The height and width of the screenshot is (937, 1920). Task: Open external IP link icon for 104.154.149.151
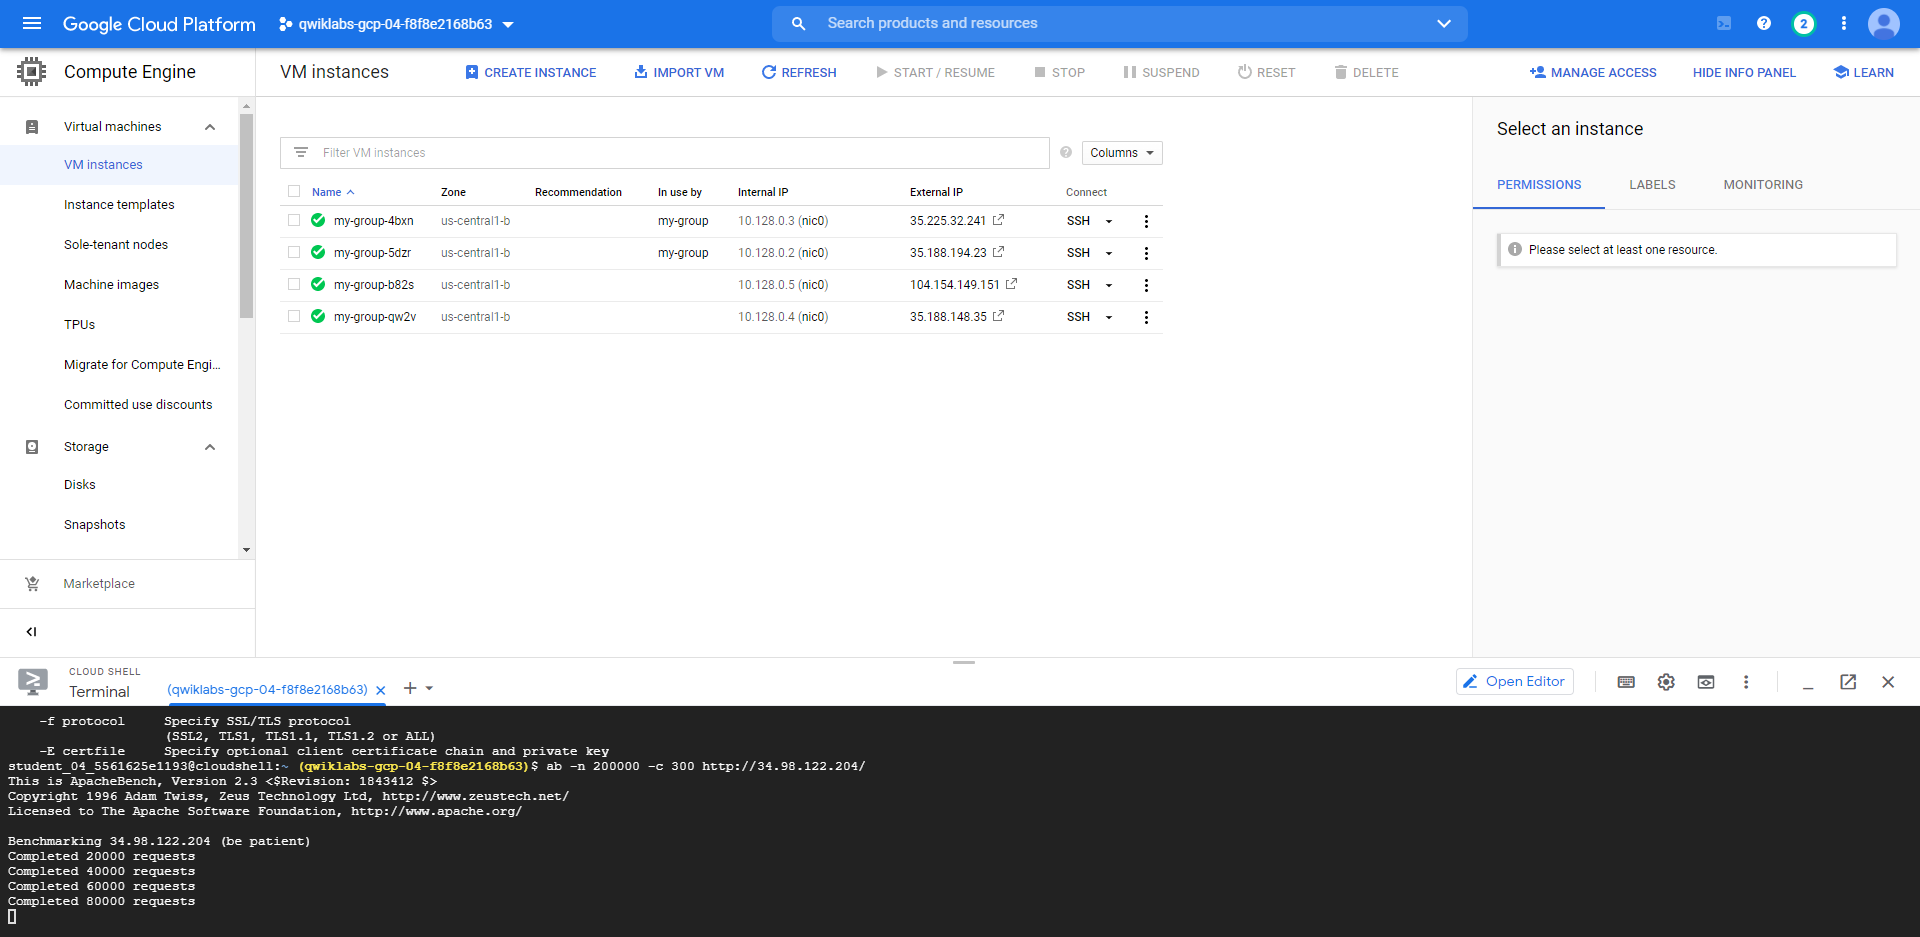[1011, 284]
